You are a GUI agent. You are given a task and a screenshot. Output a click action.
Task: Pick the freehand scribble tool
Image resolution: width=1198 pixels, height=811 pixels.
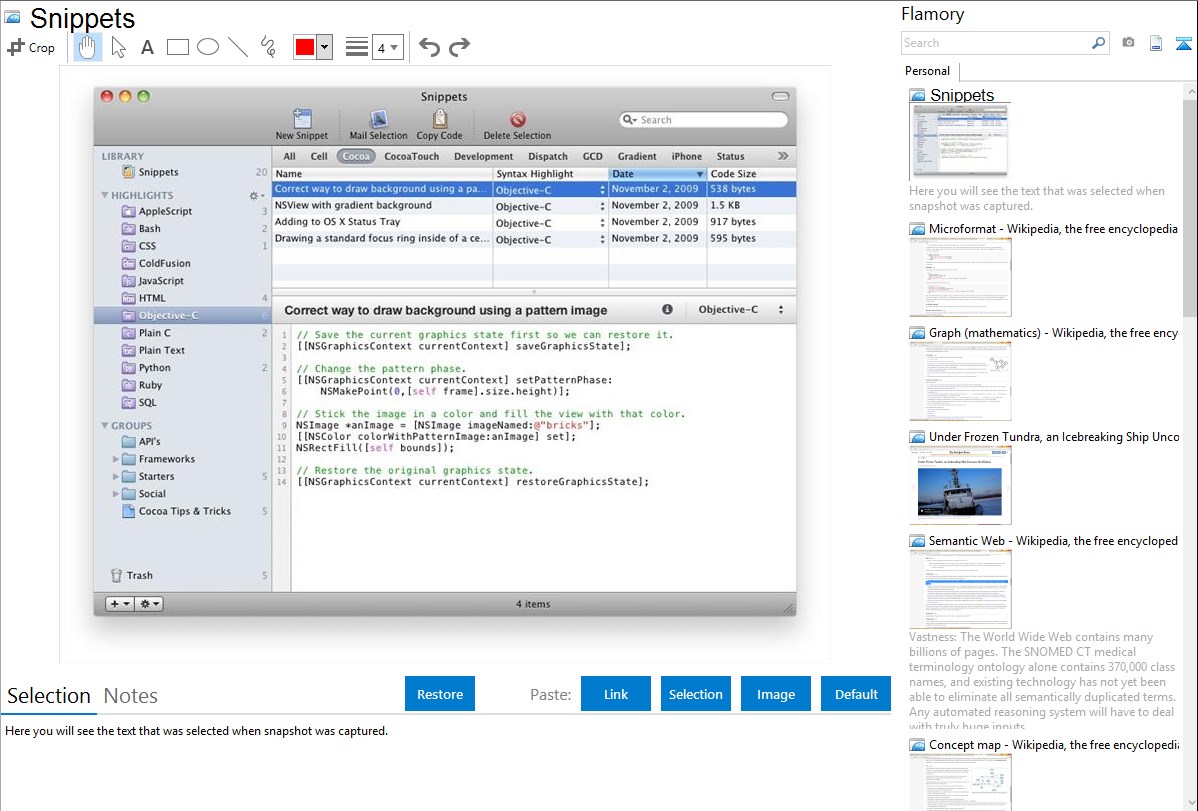pyautogui.click(x=268, y=47)
